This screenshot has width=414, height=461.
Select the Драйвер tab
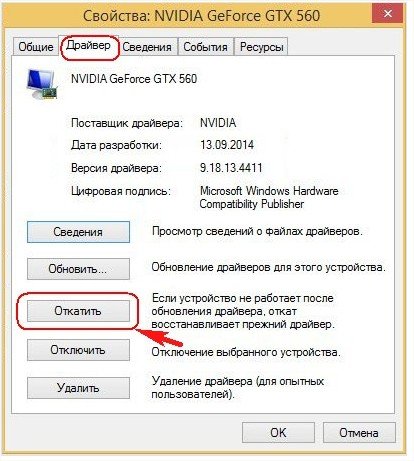(x=88, y=45)
